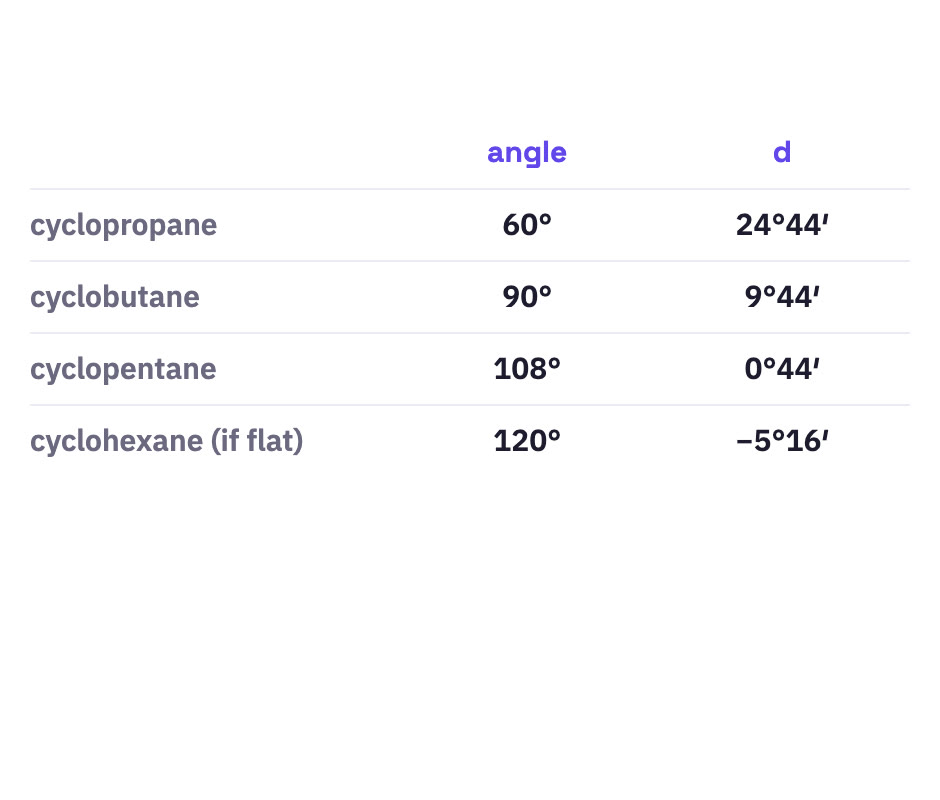Click the 'angle' column header
This screenshot has height=800, width=940.
point(526,154)
